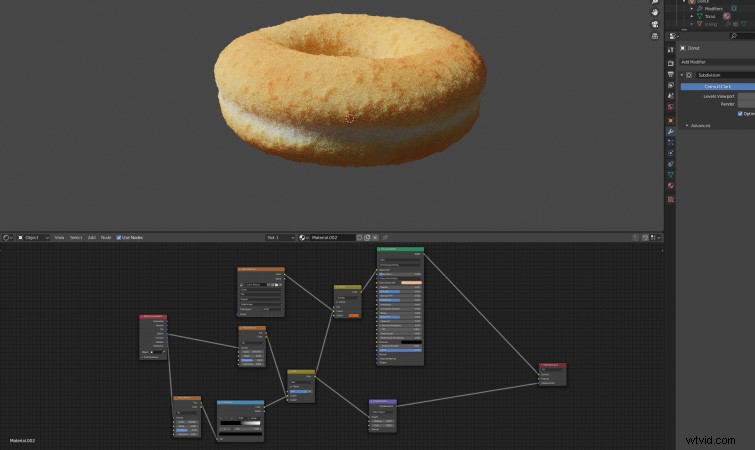The image size is (755, 450).
Task: Switch orthographic/perspective grid gizmo
Action: click(655, 36)
